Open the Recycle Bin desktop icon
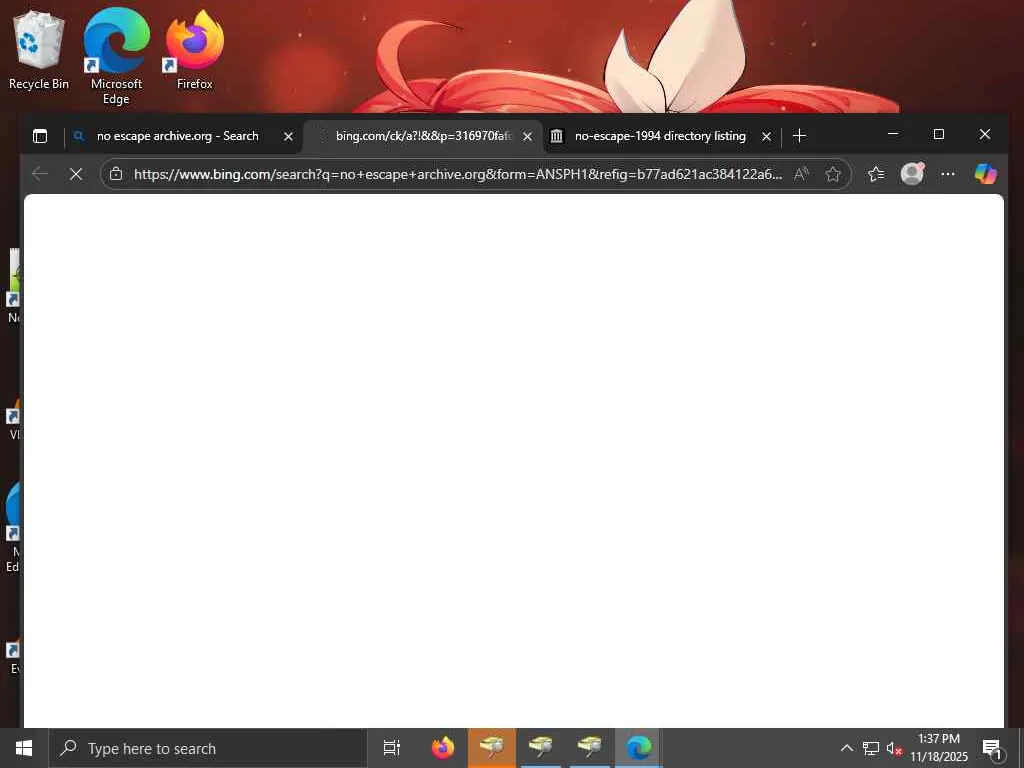This screenshot has height=768, width=1024. [39, 50]
